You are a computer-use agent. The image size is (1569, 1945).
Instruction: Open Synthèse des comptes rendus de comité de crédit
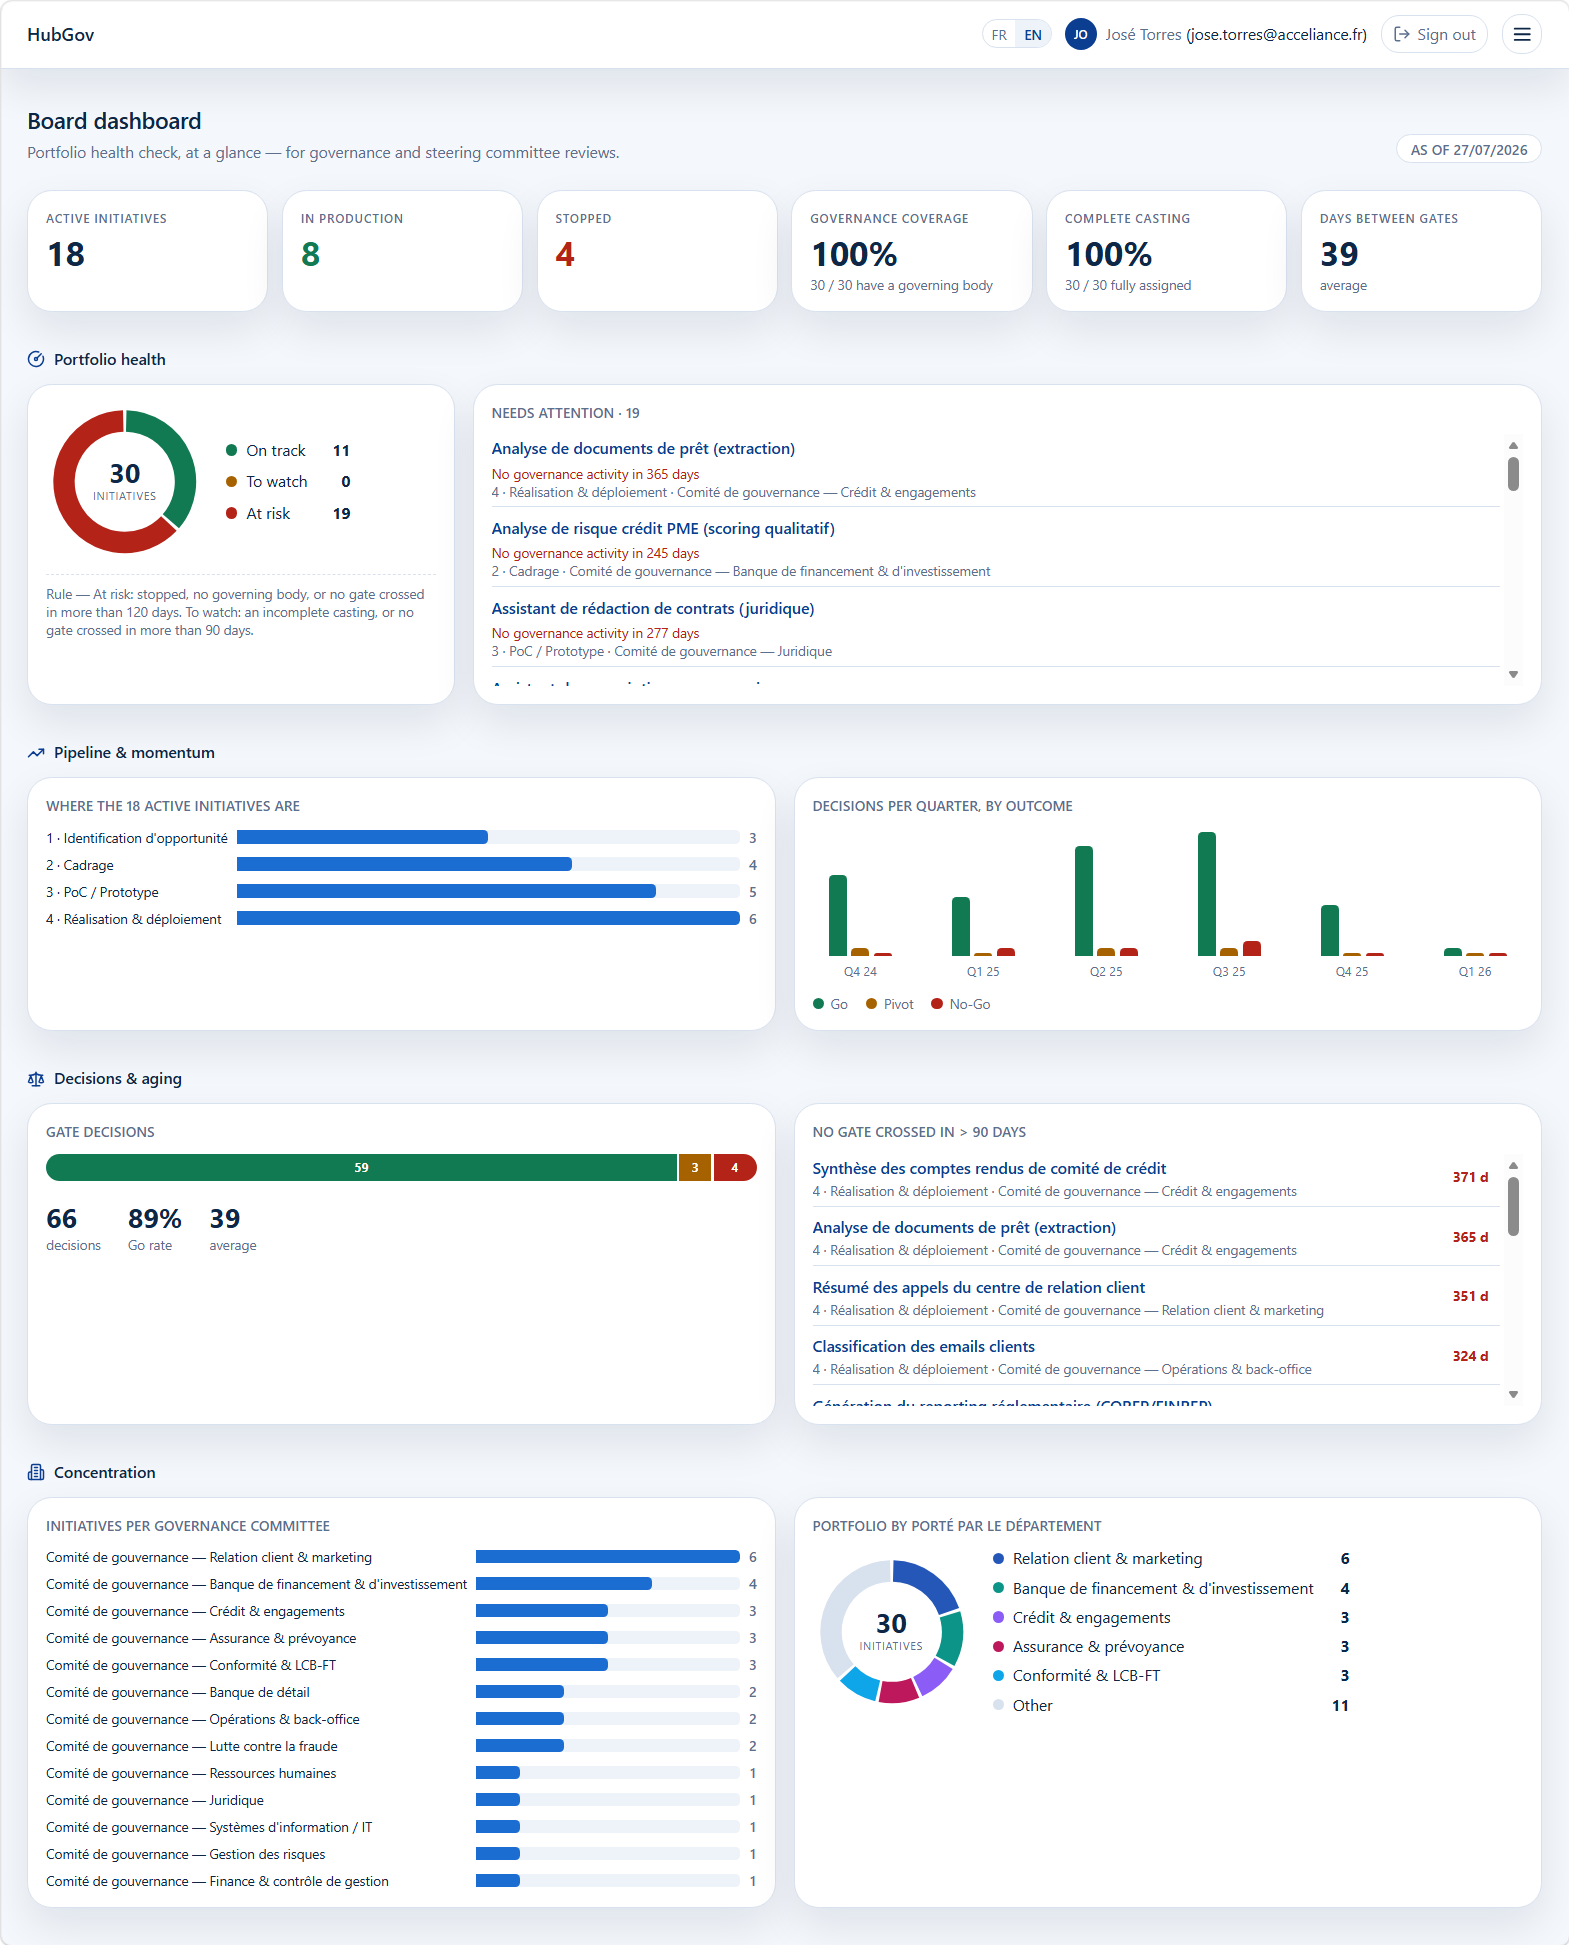[x=989, y=1169]
